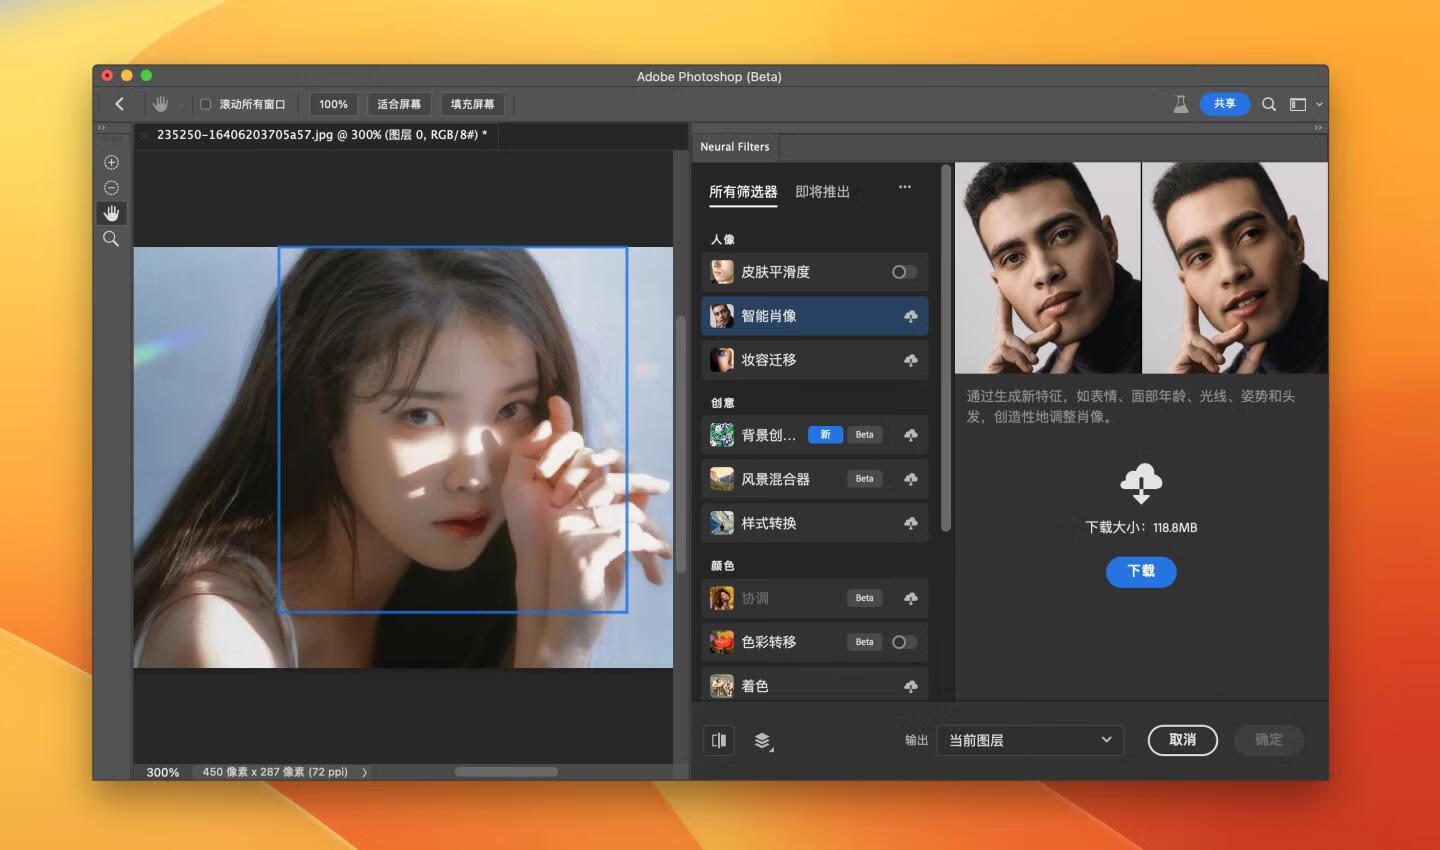Click the portrait preview image in Neural Filters

click(1141, 268)
